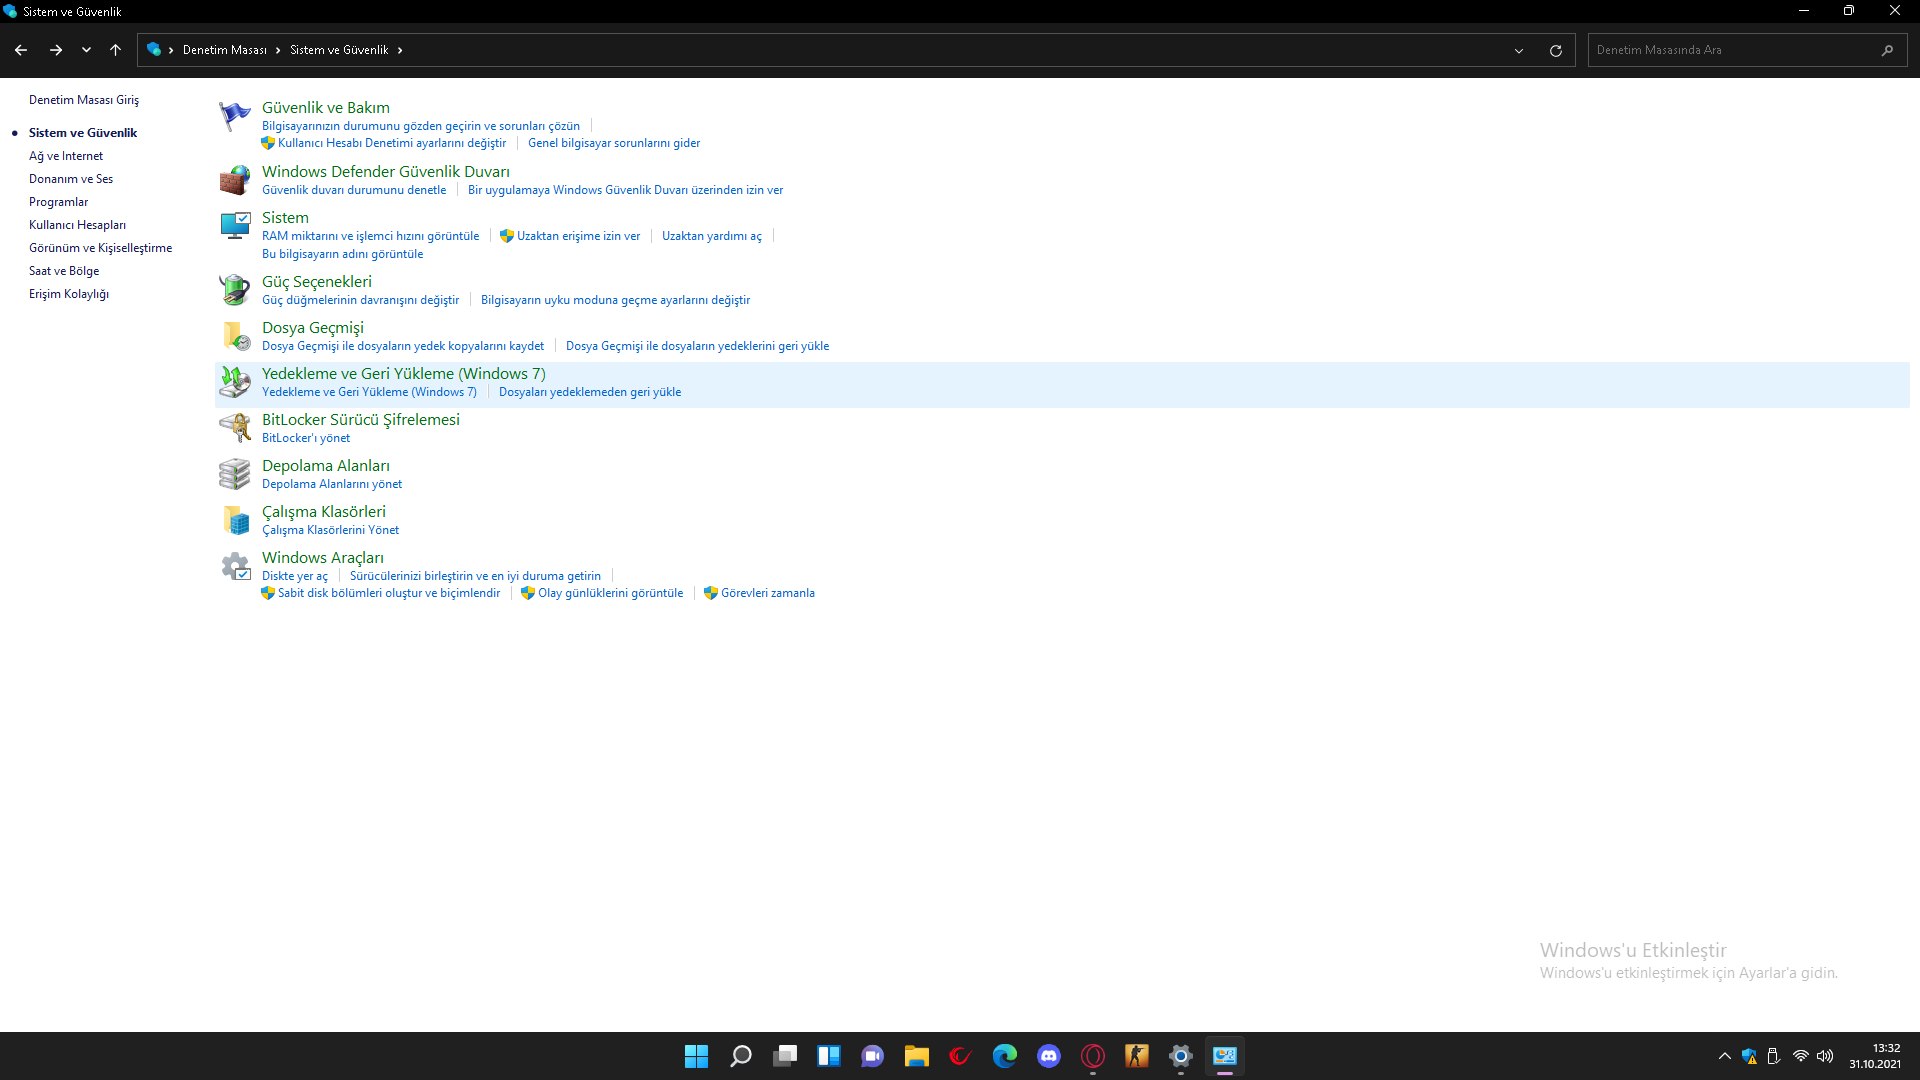Show hidden system tray icons
Viewport: 1920px width, 1080px height.
point(1725,1056)
